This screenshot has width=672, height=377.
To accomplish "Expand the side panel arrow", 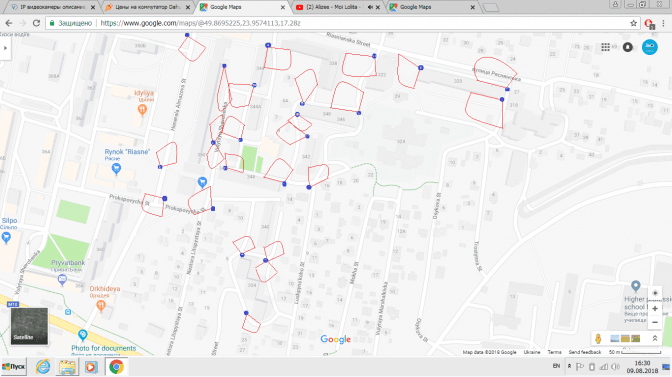I will point(5,48).
